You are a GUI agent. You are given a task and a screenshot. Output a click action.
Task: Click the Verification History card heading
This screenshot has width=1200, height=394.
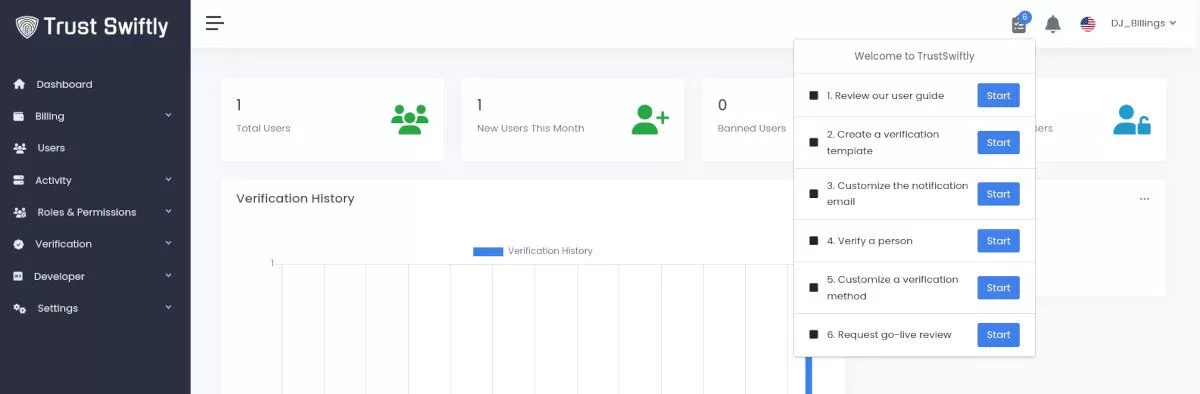(x=295, y=198)
